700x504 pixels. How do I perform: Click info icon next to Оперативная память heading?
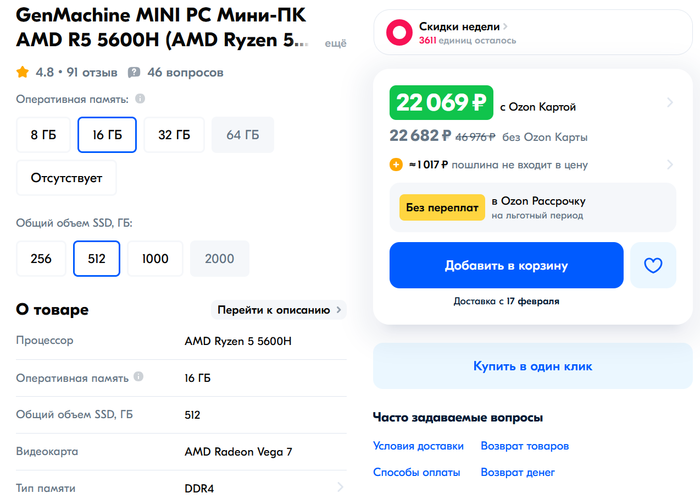pos(140,98)
